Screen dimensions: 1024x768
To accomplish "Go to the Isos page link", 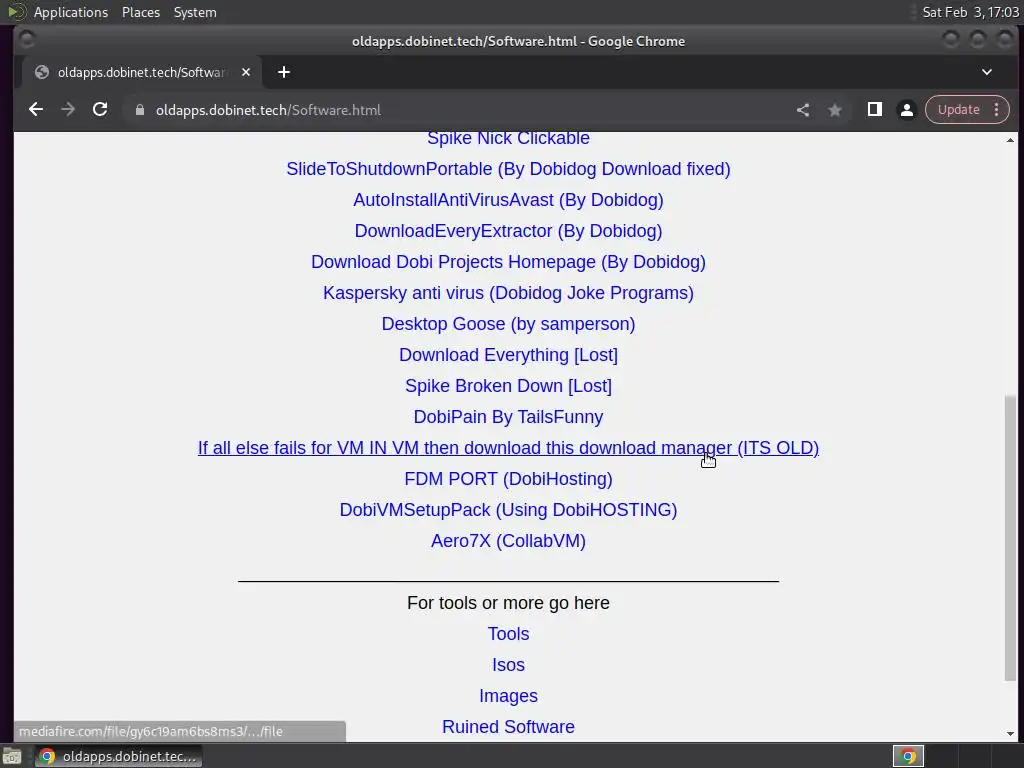I will click(x=508, y=665).
